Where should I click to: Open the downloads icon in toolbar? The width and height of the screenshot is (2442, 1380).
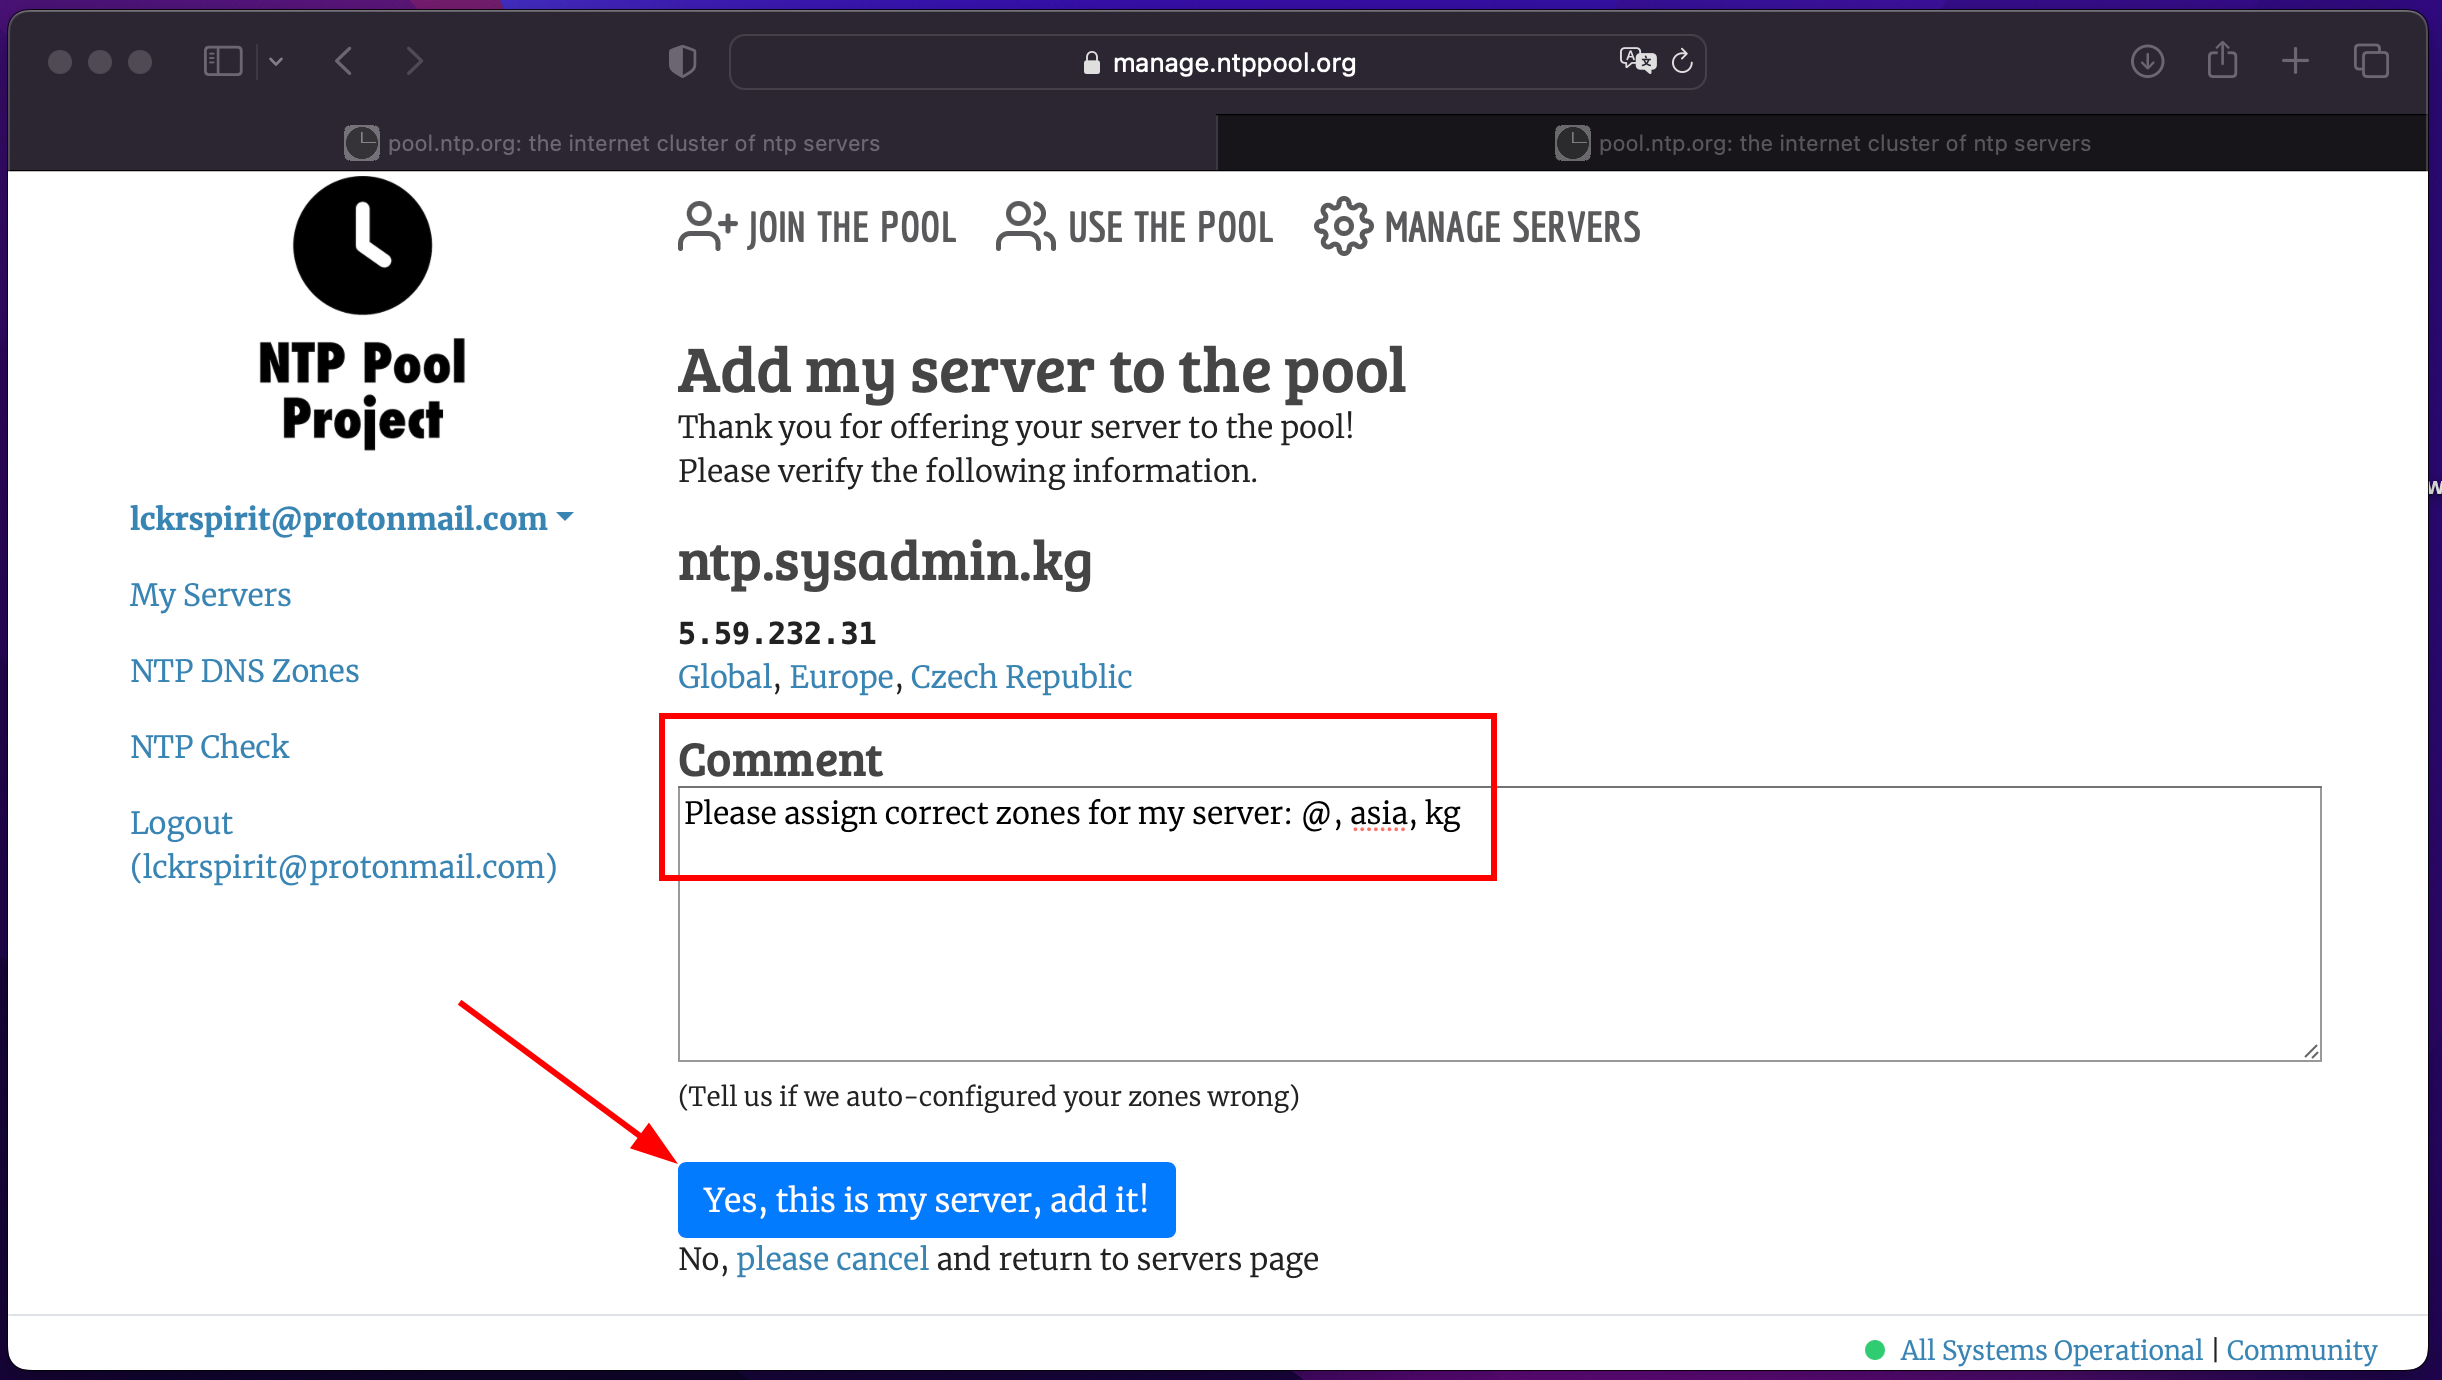coord(2147,62)
